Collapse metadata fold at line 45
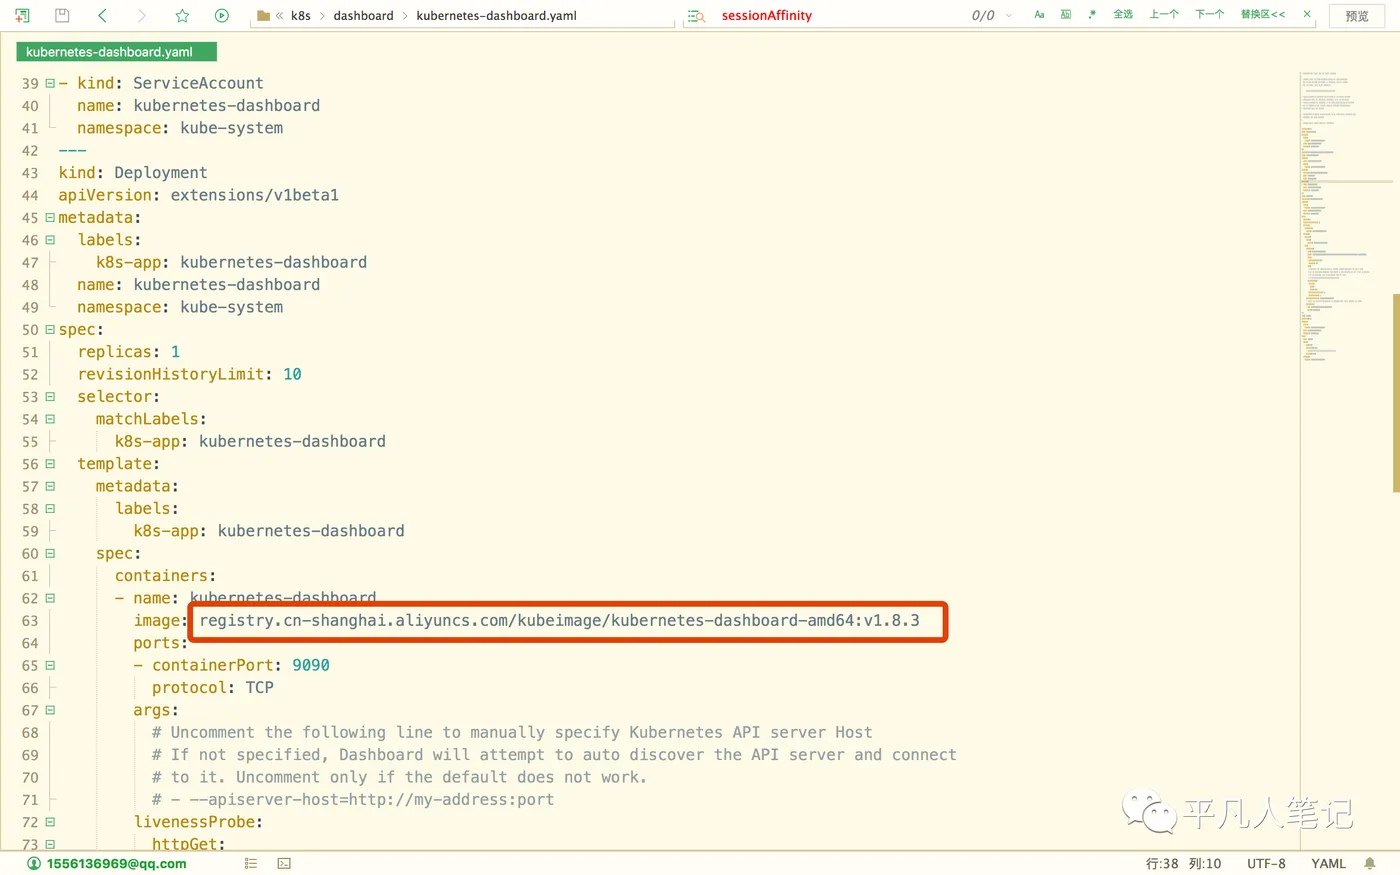1400x875 pixels. click(50, 217)
